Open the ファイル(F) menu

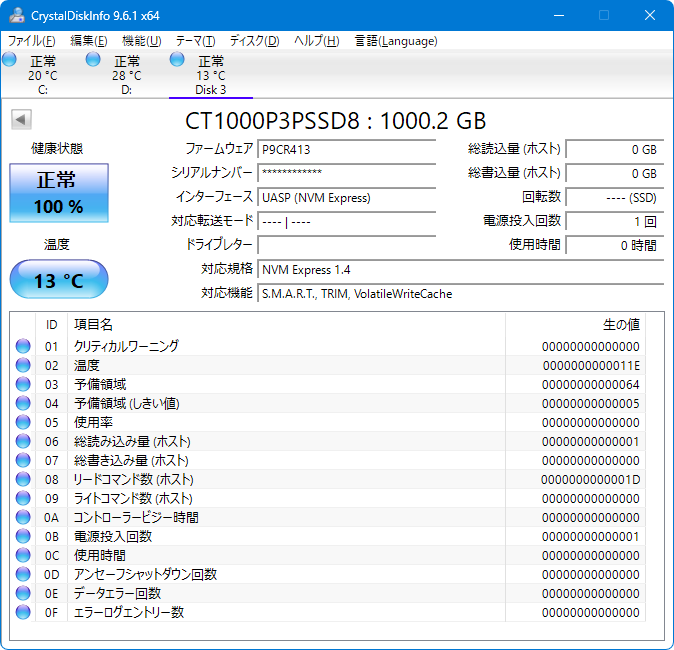(31, 41)
